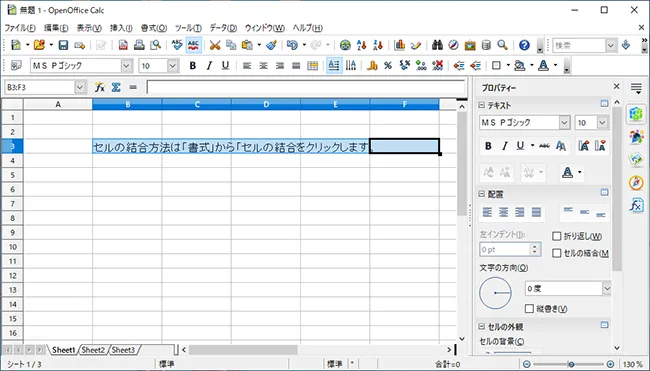Click the Format Paintbrush icon

(x=272, y=45)
